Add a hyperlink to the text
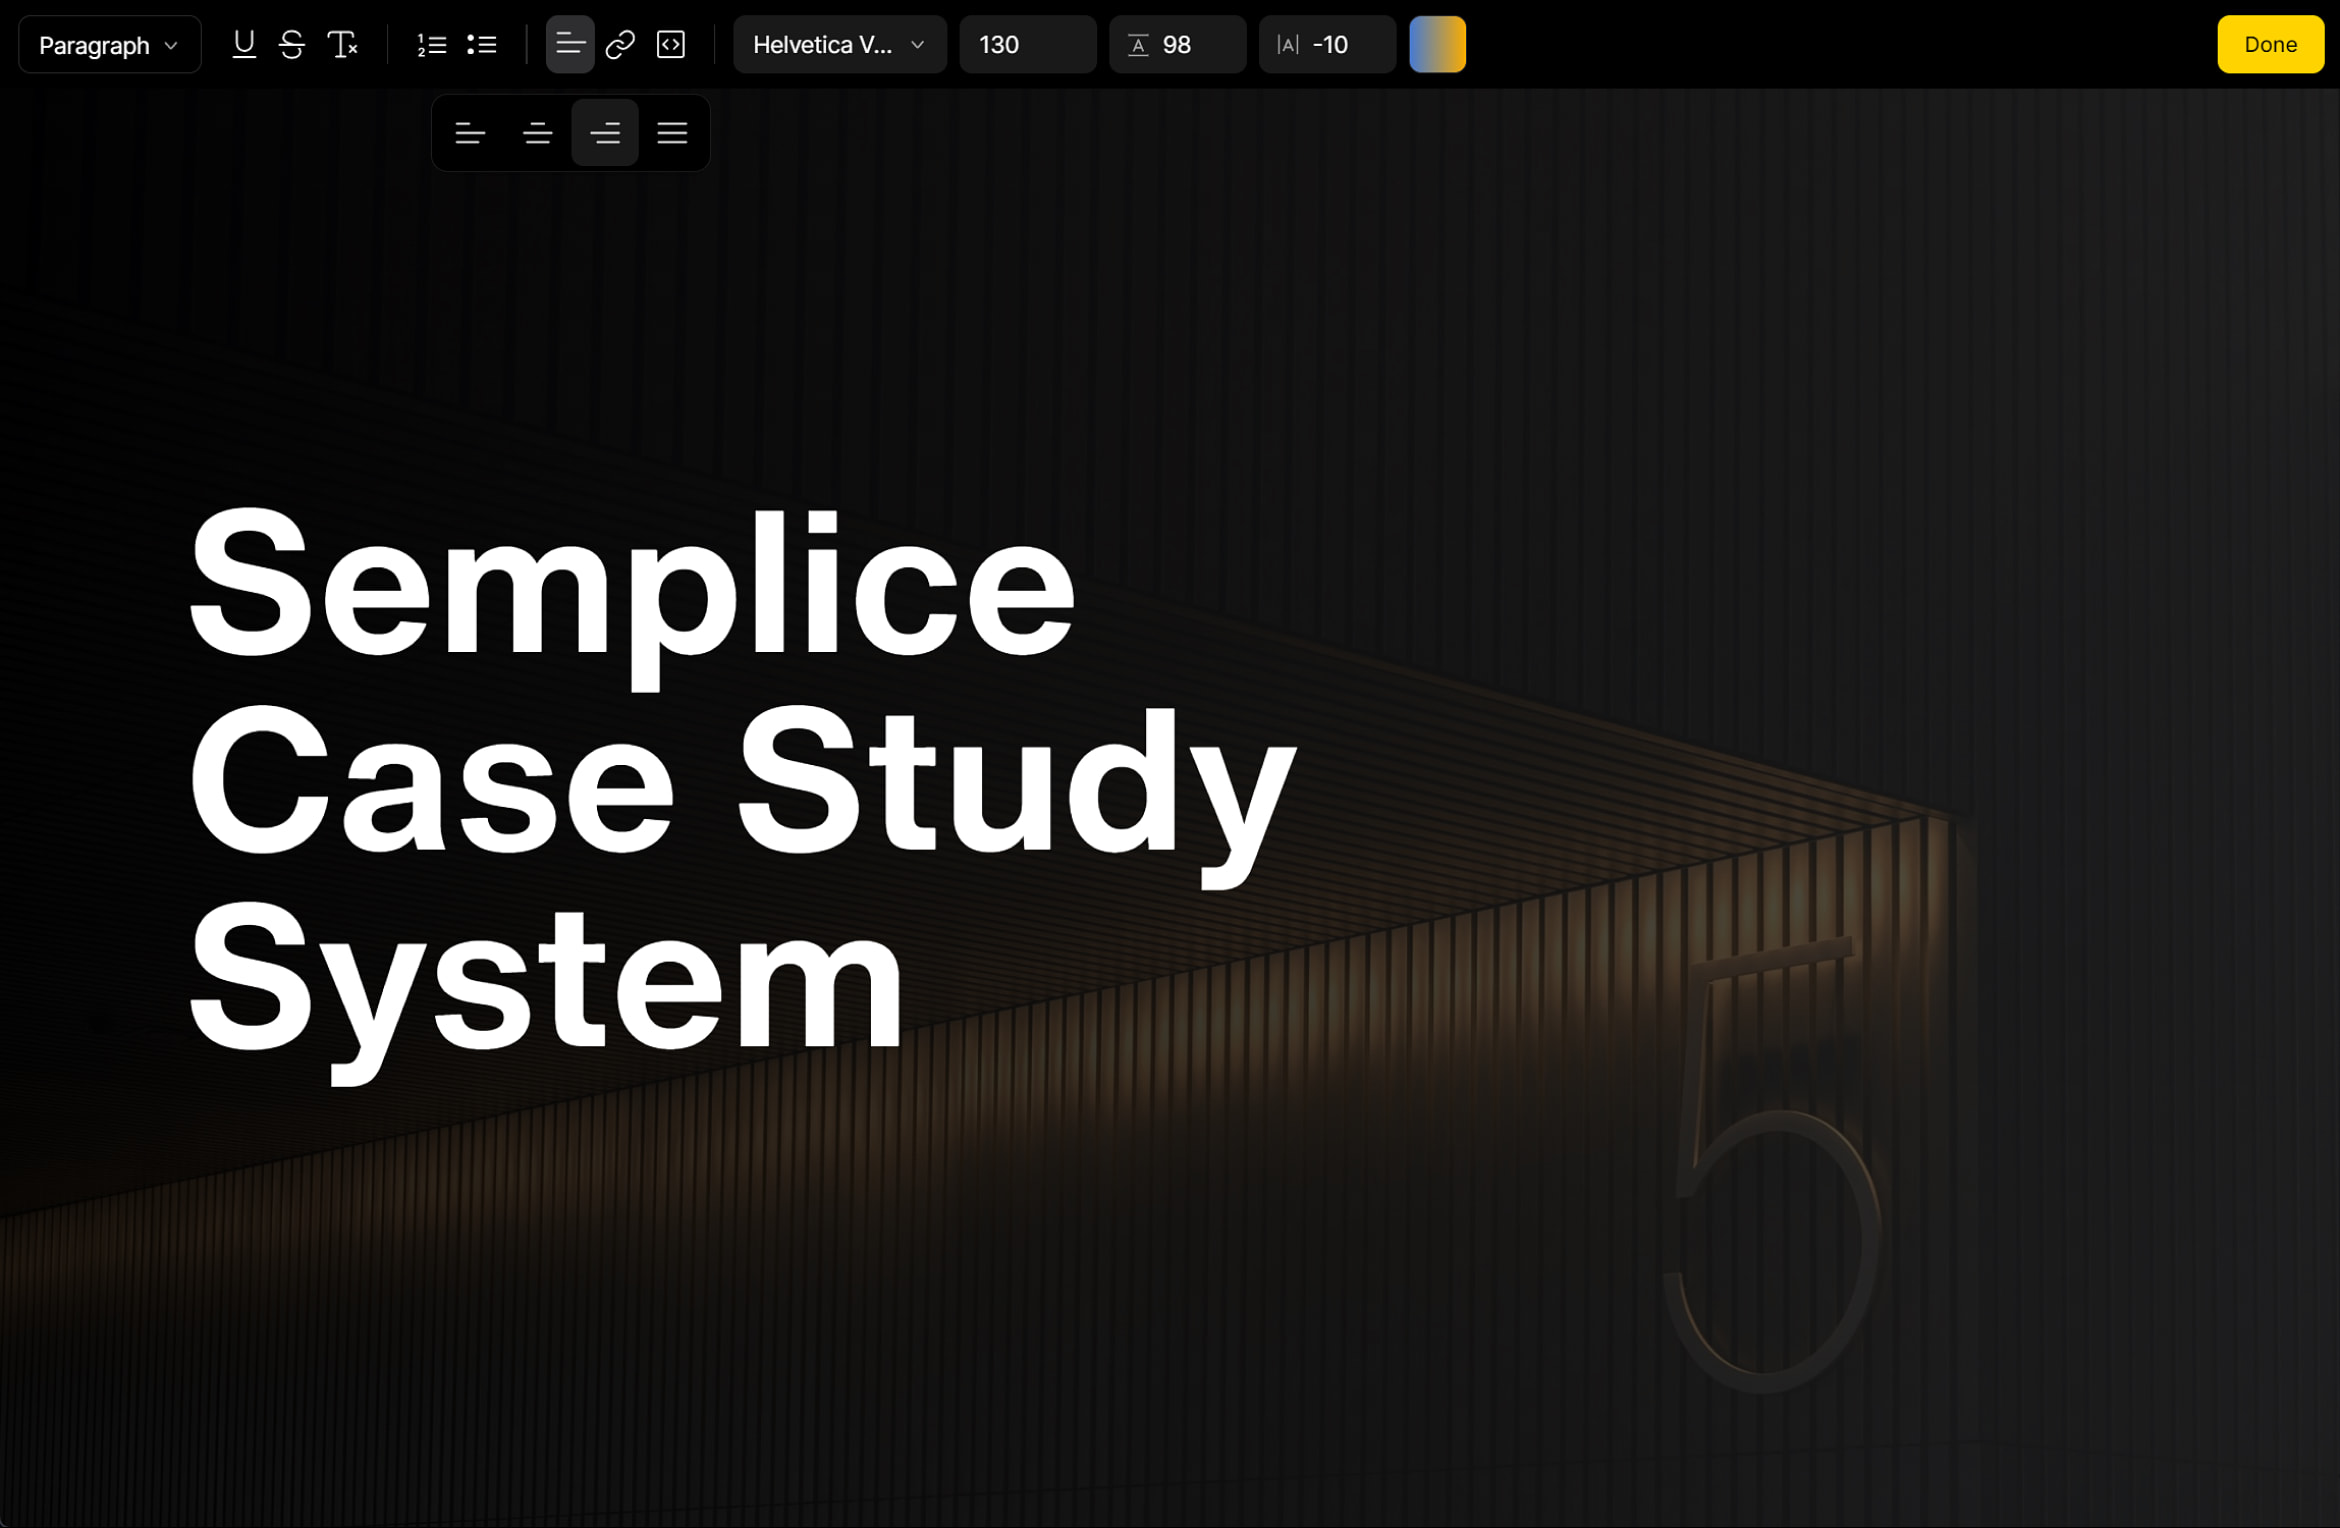2340x1528 pixels. 620,45
